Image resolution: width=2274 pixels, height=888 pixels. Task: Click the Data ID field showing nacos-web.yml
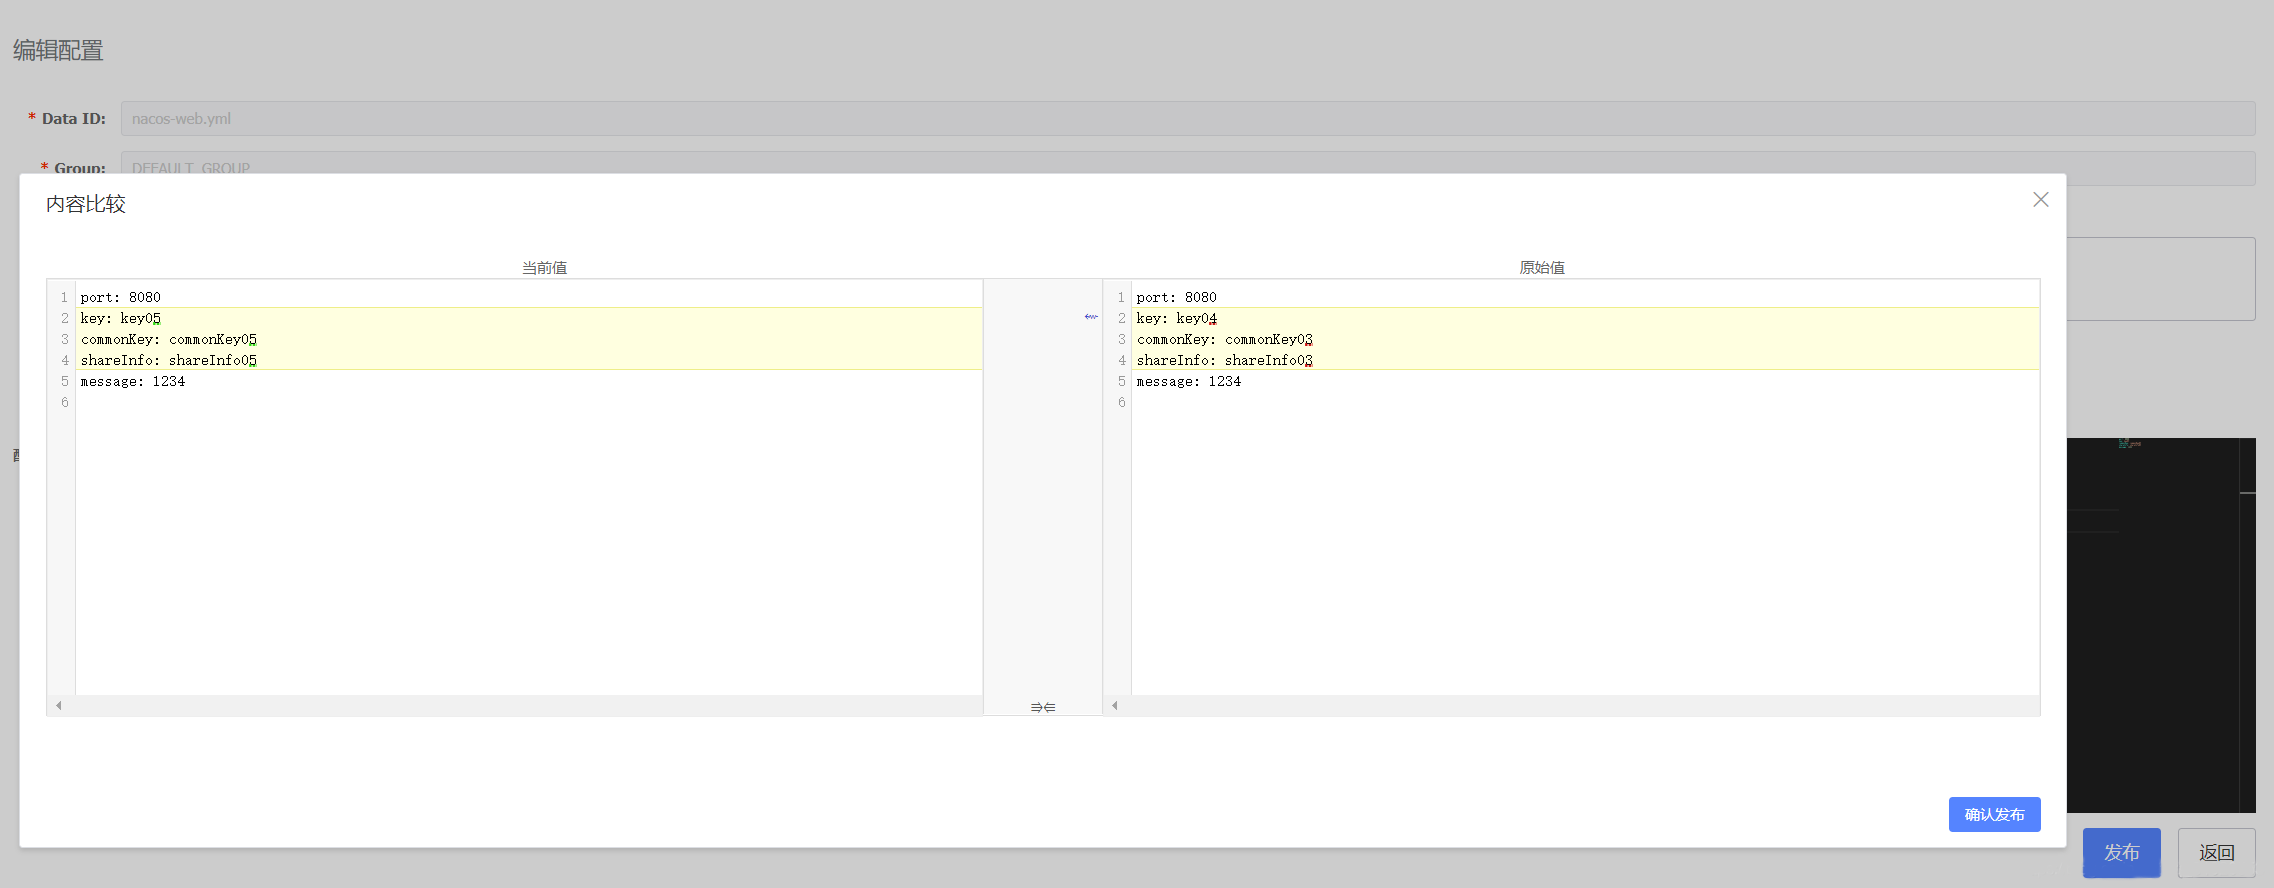(x=1187, y=118)
